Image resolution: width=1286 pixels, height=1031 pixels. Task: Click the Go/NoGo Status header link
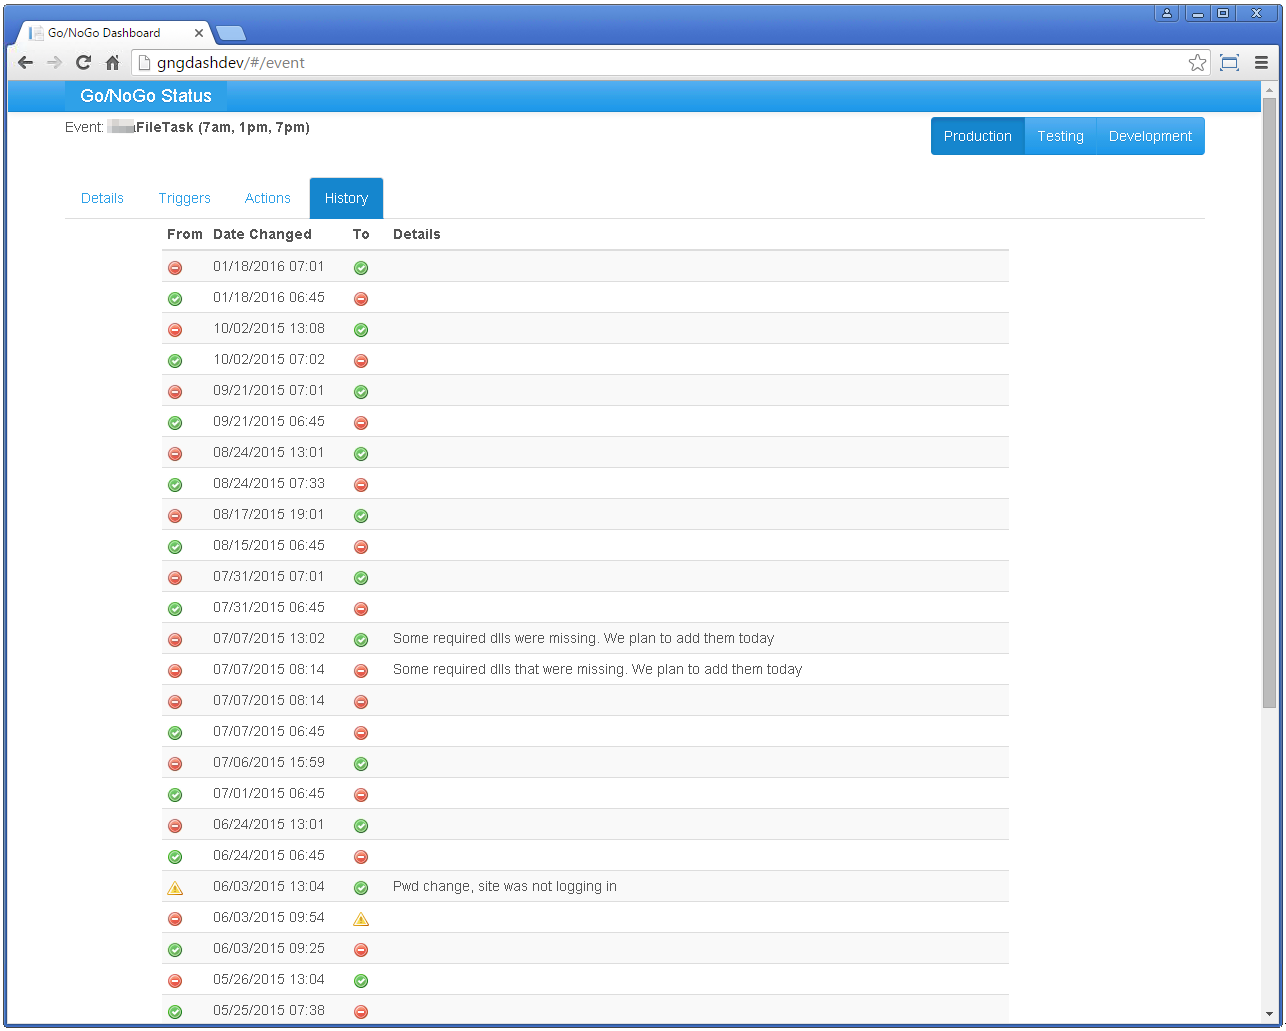point(146,96)
